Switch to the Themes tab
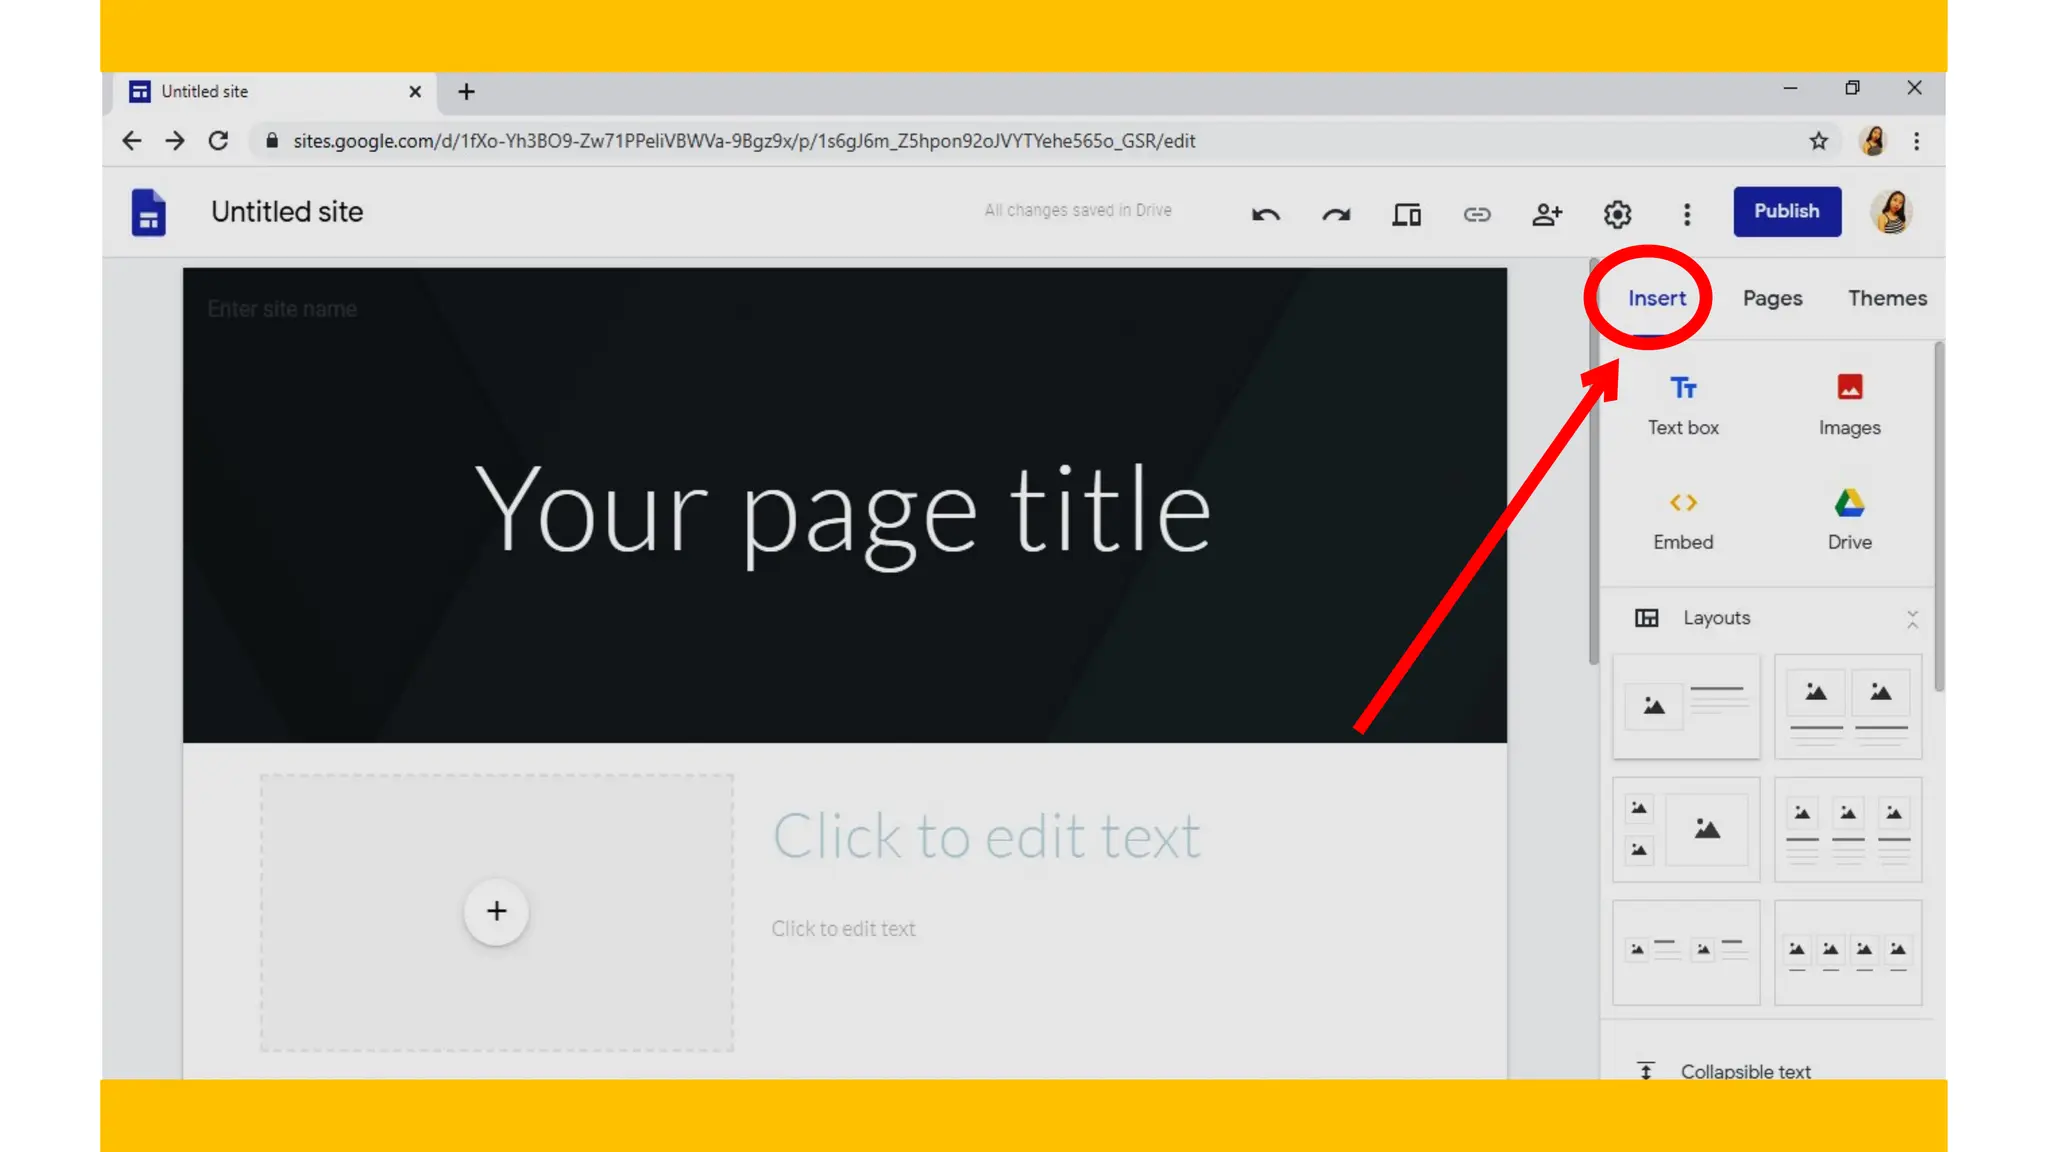2048x1152 pixels. coord(1886,298)
